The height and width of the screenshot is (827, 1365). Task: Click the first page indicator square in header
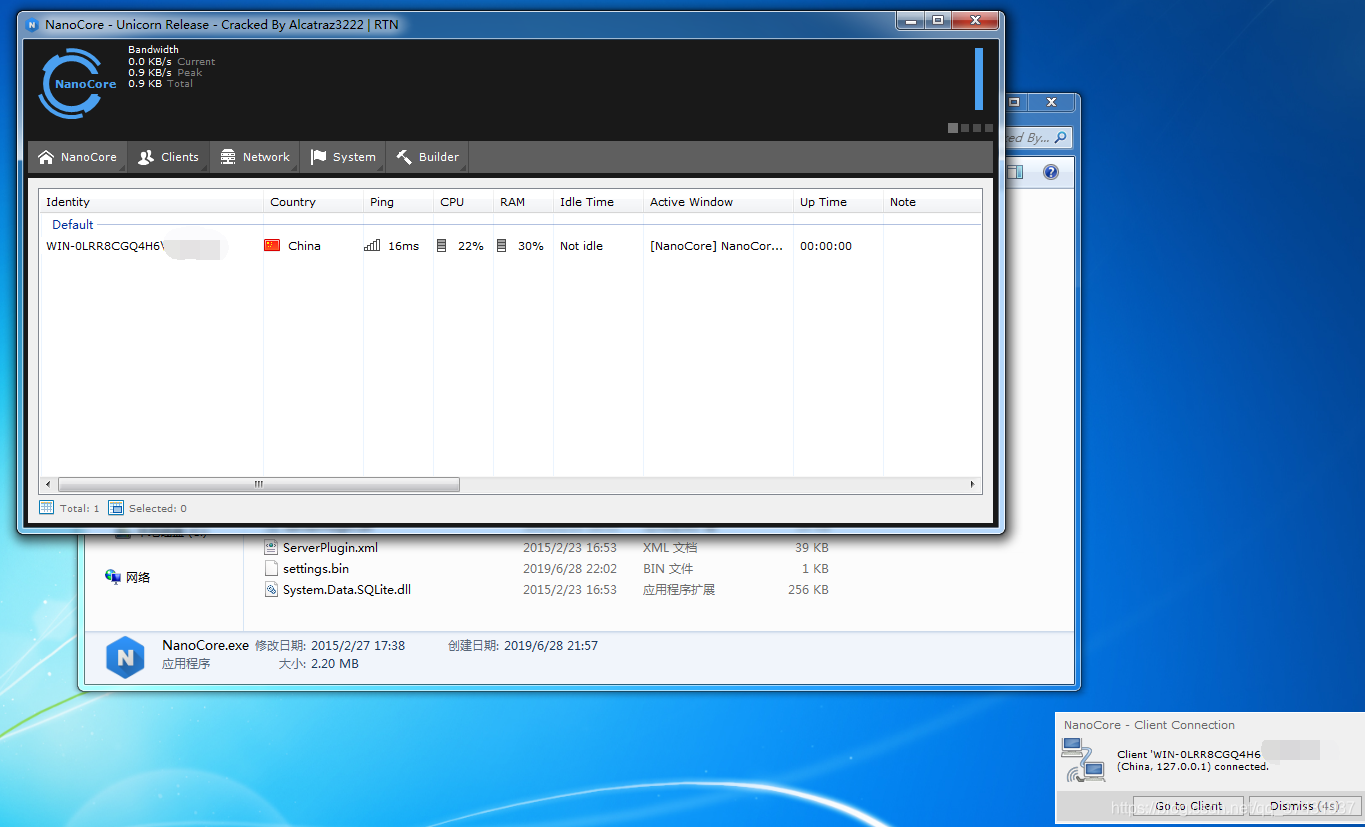(953, 128)
